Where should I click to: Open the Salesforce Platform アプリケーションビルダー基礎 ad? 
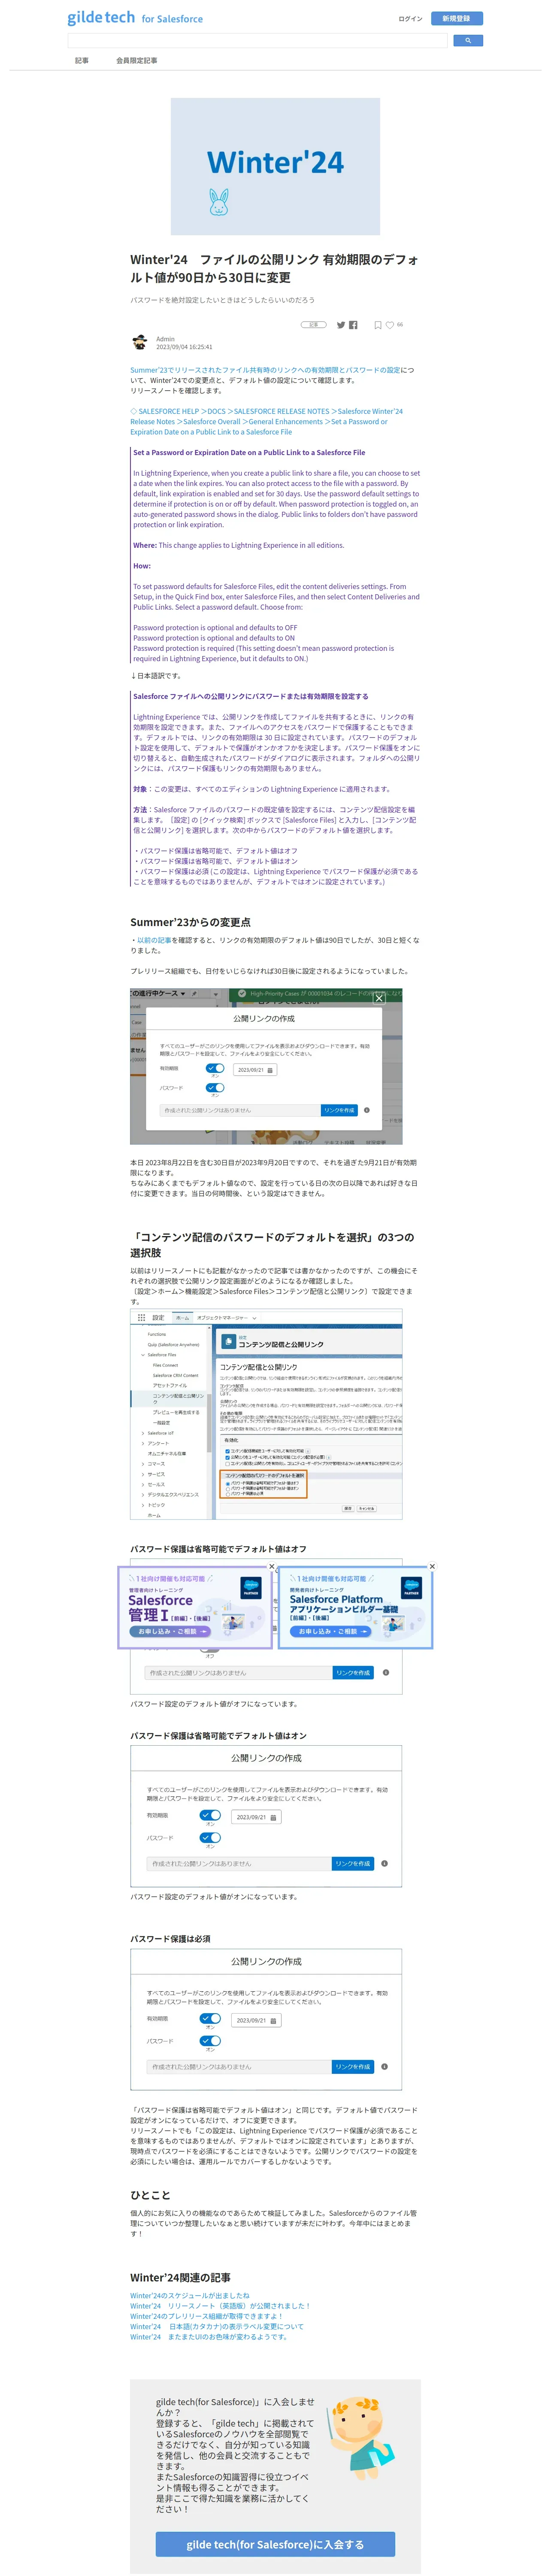tap(356, 1607)
